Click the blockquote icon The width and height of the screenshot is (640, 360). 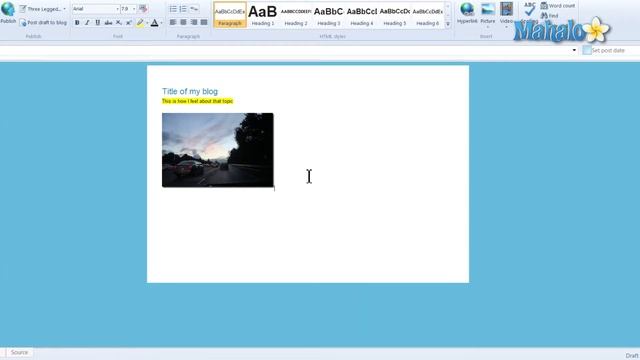[x=194, y=9]
